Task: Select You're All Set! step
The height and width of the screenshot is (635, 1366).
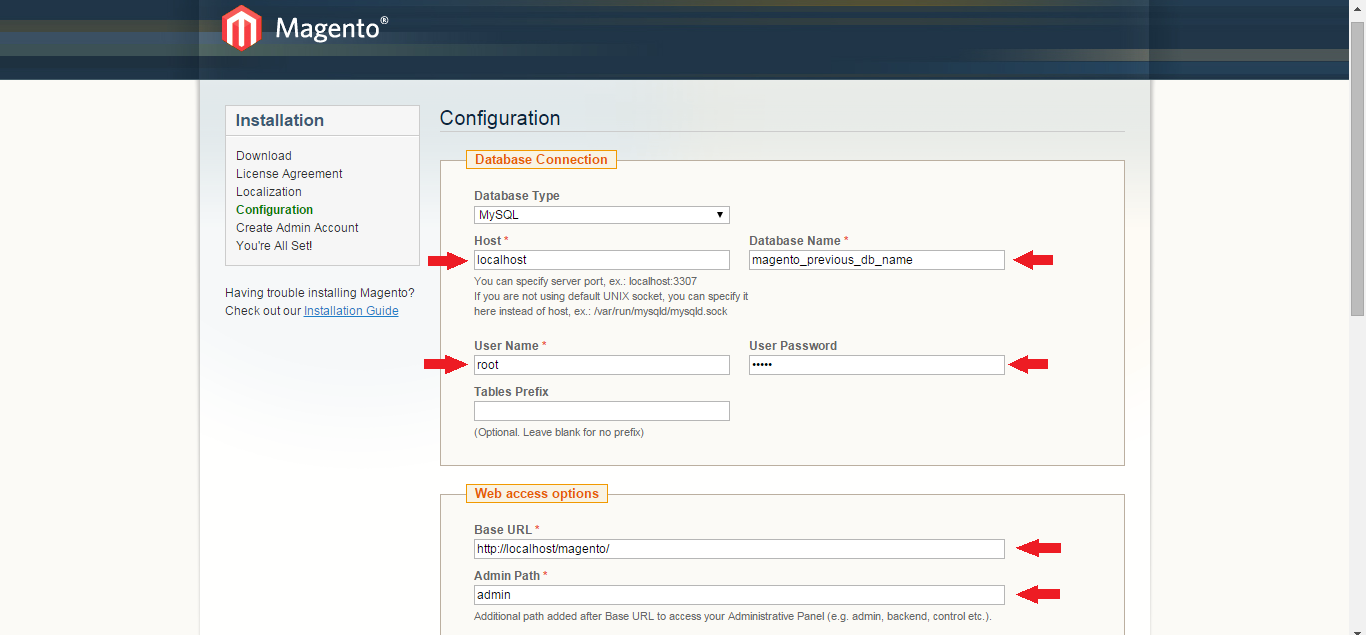Action: click(x=274, y=246)
